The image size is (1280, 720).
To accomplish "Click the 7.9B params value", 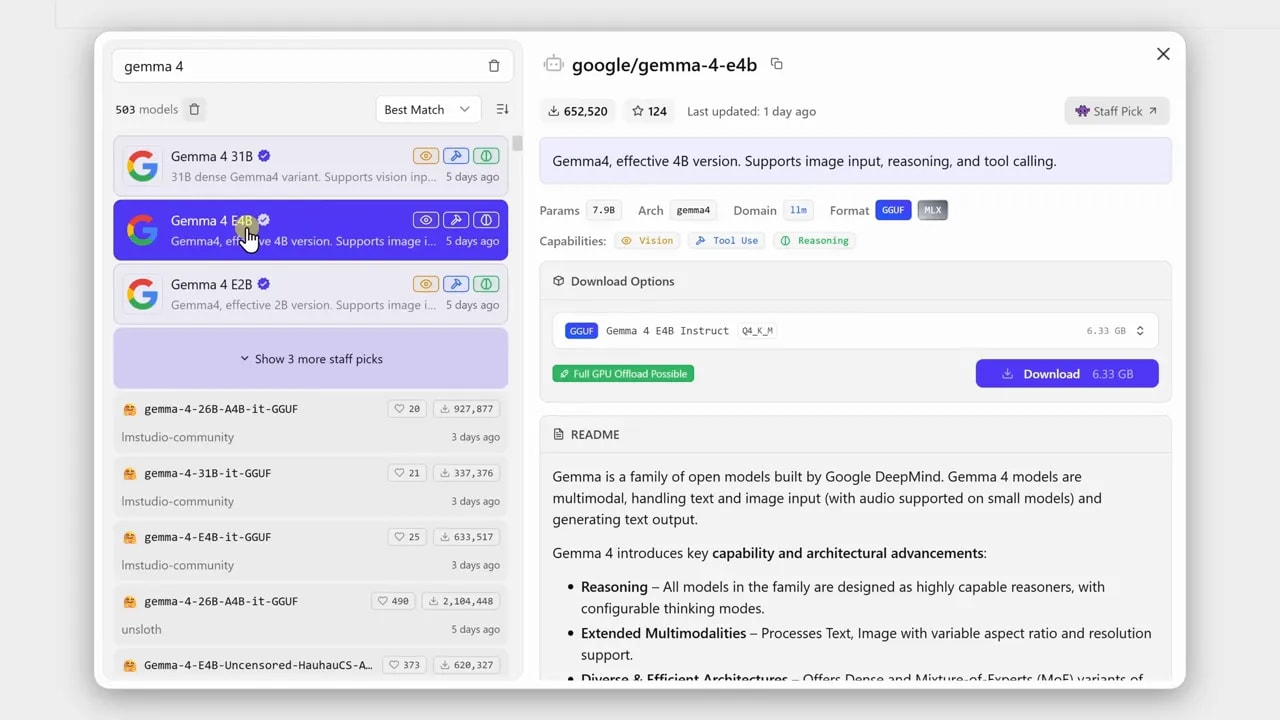I will [x=604, y=211].
